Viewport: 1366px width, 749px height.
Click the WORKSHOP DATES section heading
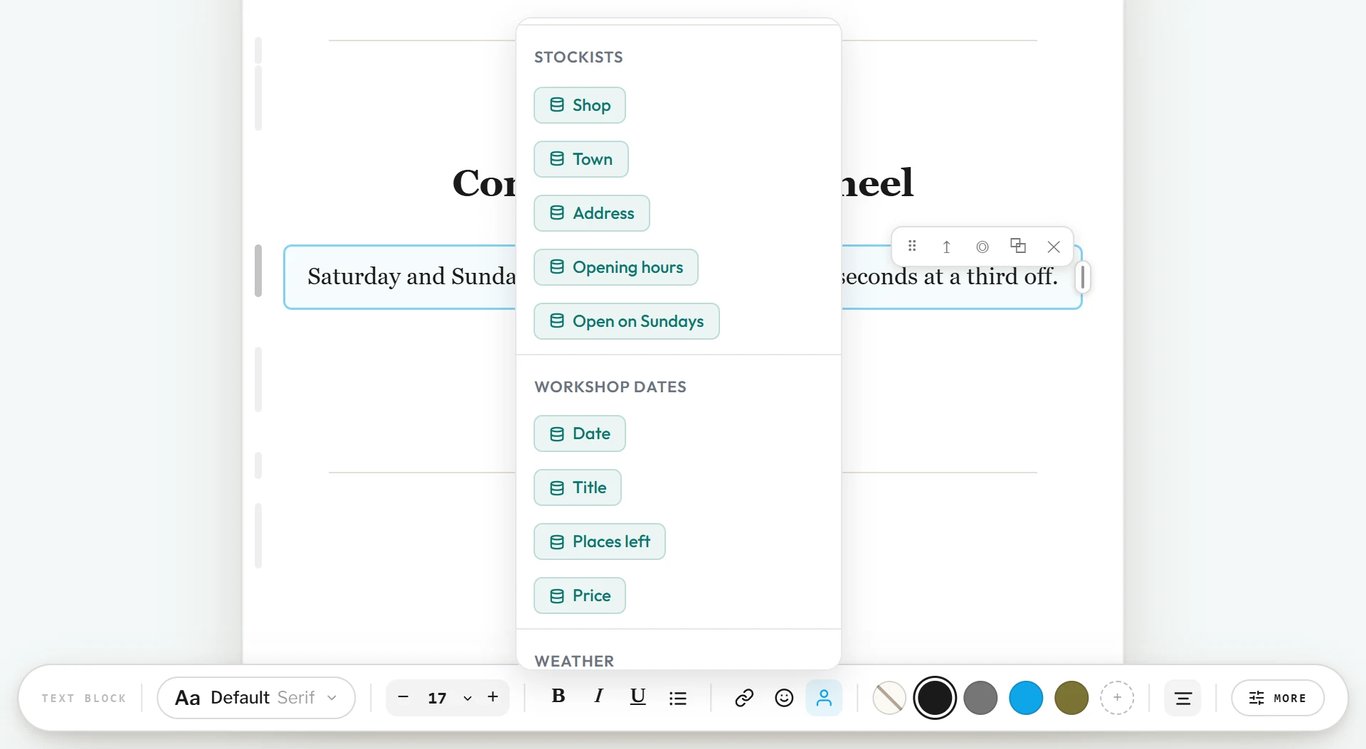point(610,387)
